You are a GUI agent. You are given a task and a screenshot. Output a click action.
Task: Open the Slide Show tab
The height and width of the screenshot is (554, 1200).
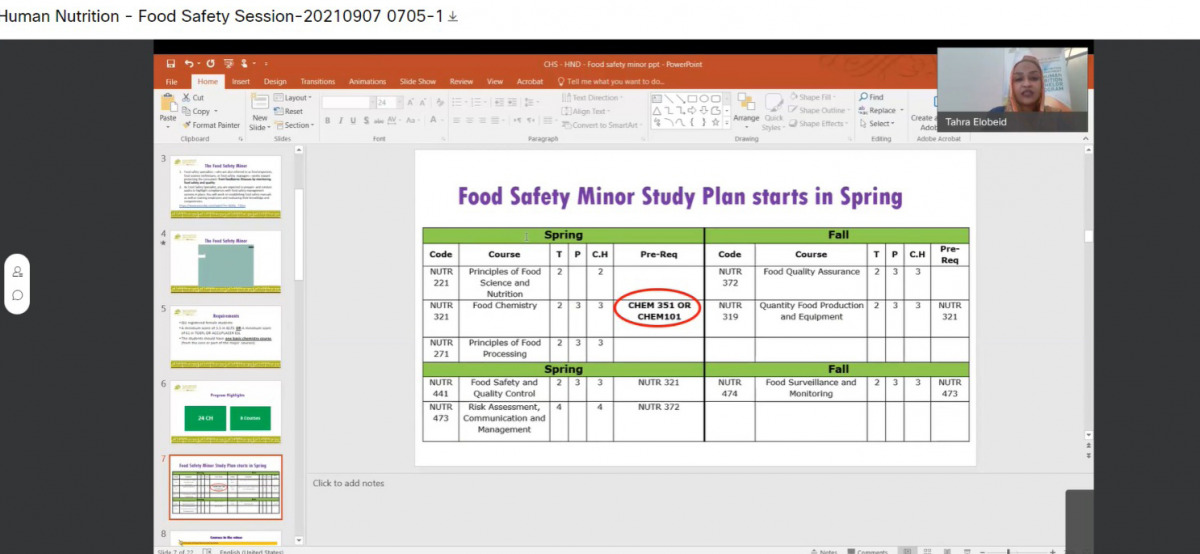418,82
